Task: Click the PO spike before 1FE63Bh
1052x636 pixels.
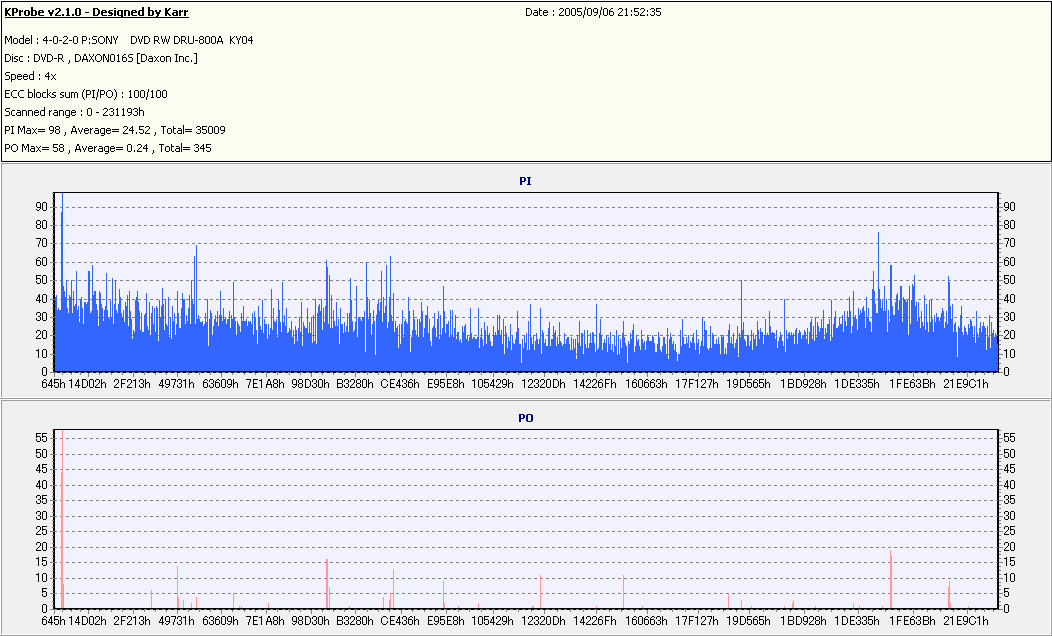Action: tap(890, 580)
